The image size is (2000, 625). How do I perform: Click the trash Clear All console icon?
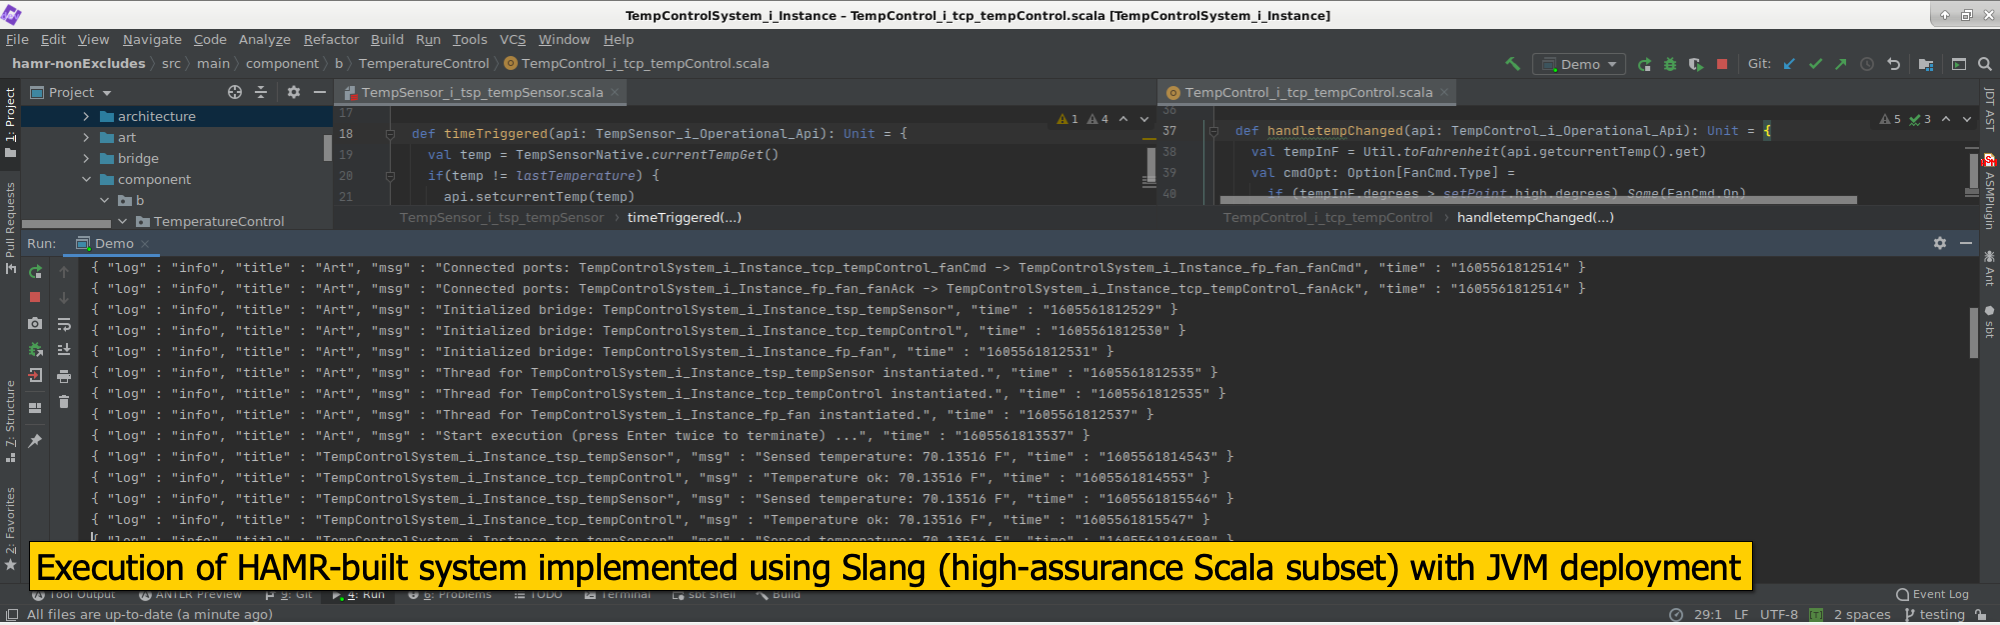pyautogui.click(x=64, y=402)
